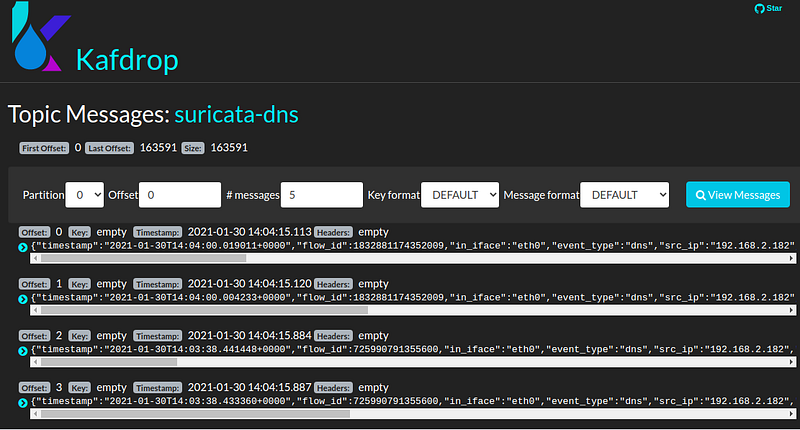Click the Topic Messages heading text
This screenshot has height=430, width=800.
point(88,114)
